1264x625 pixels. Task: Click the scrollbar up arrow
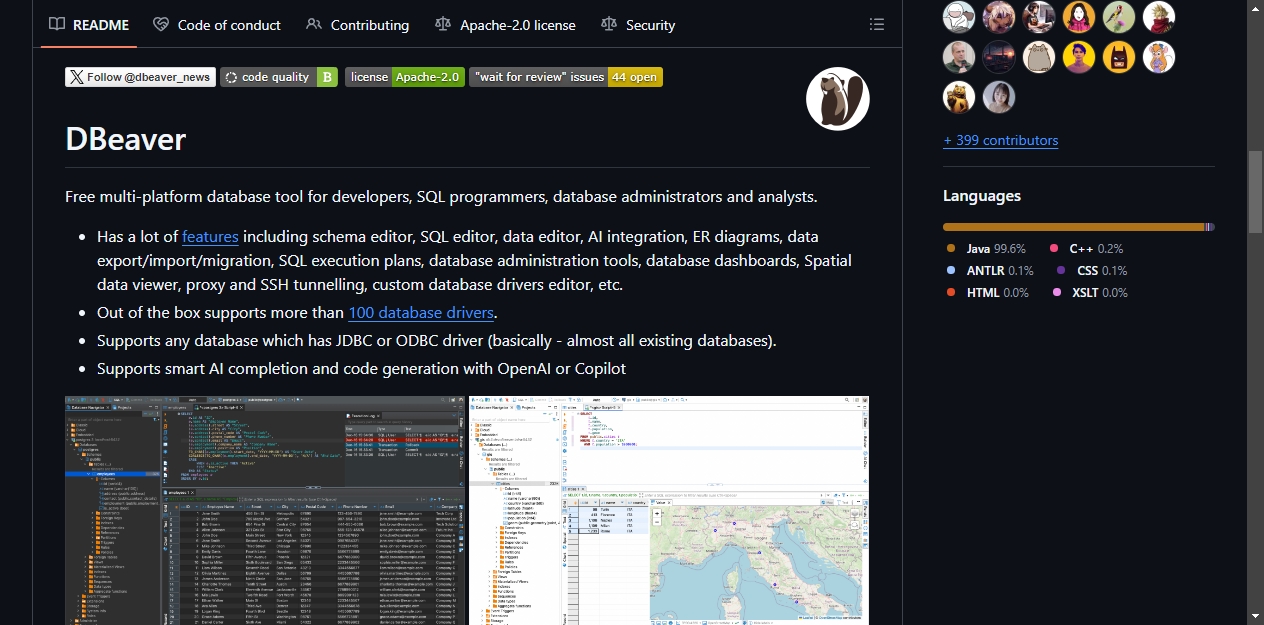(x=1255, y=9)
